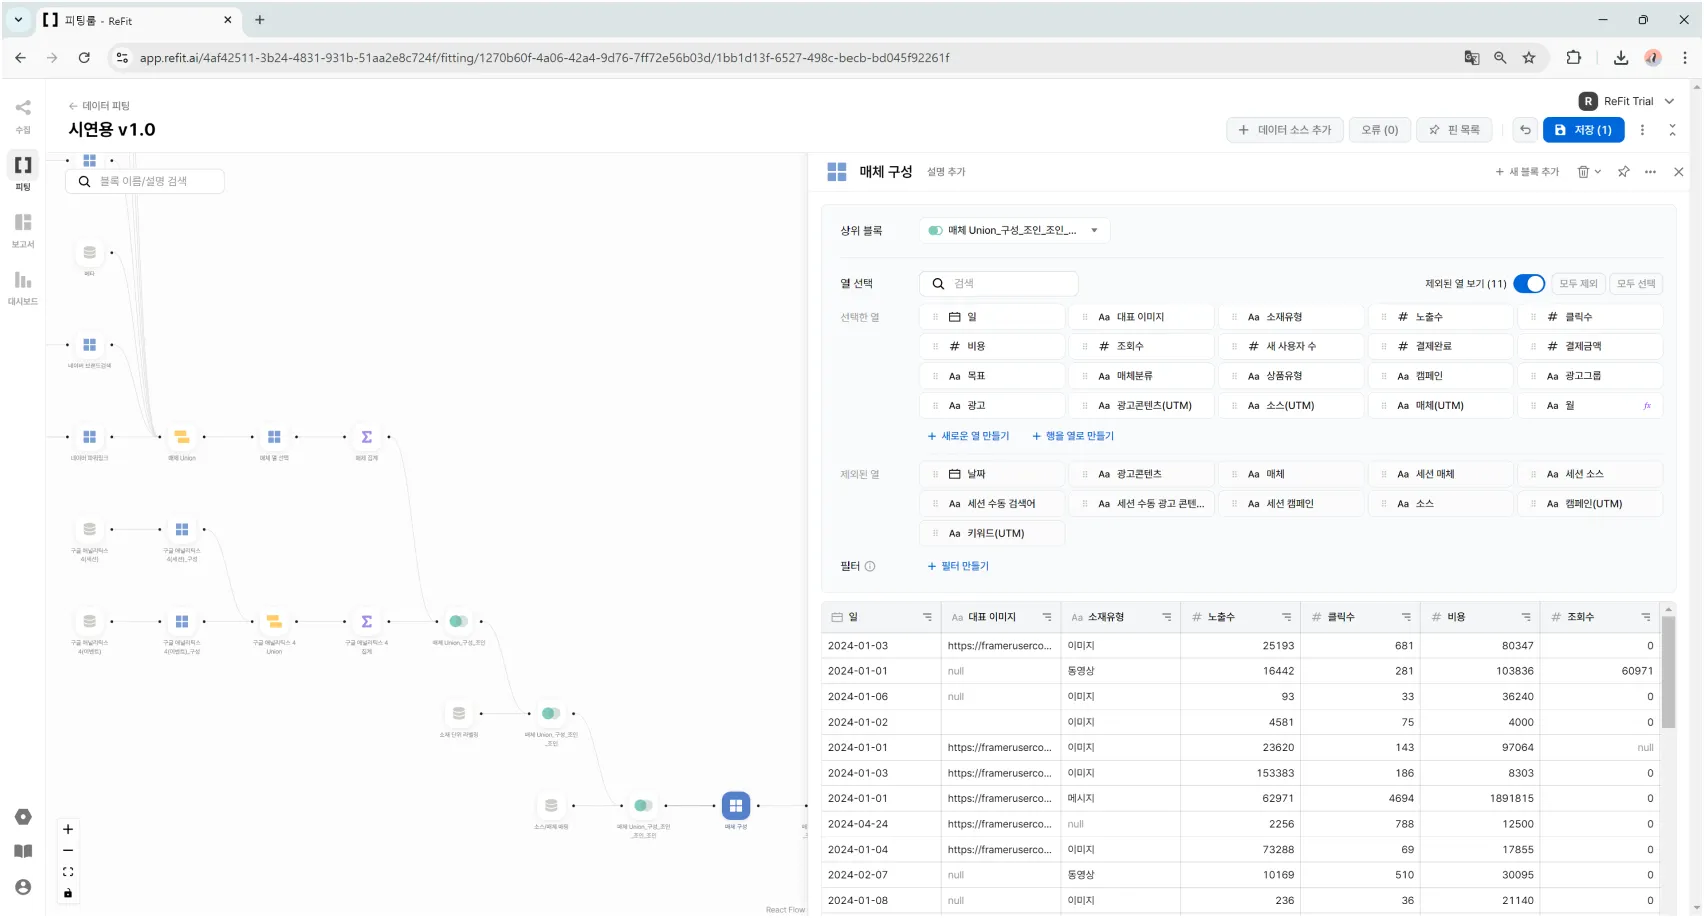Screen dimensions: 1704x918
Task: Select the excluded 날짜 column chip
Action: pos(992,474)
